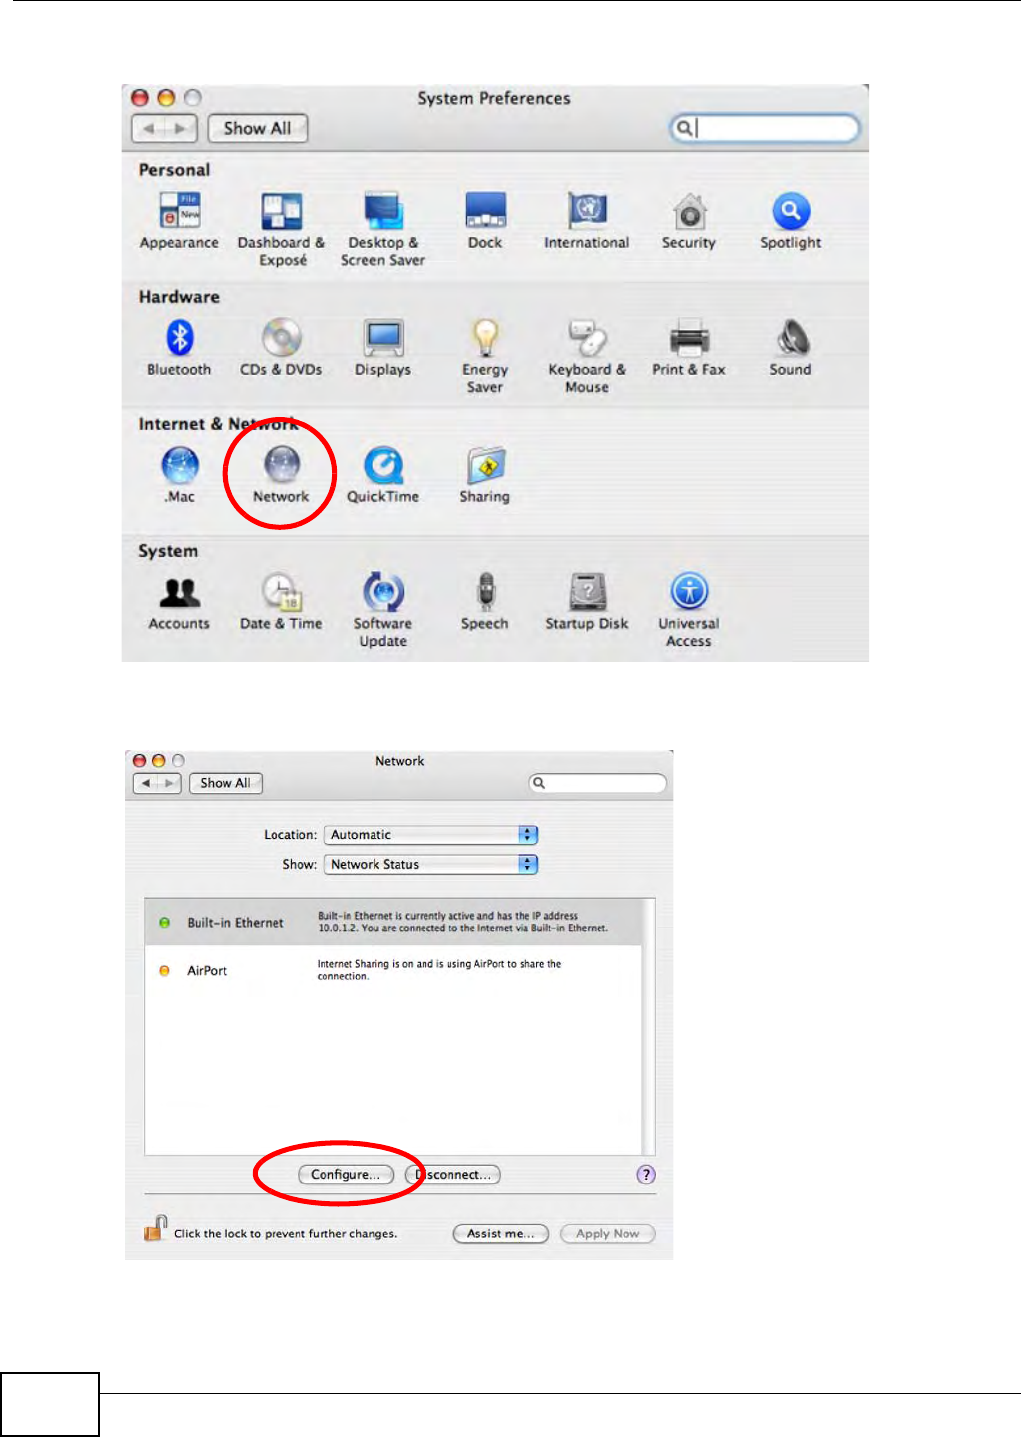This screenshot has width=1021, height=1437.
Task: Open the Sound preference pane
Action: tap(790, 348)
